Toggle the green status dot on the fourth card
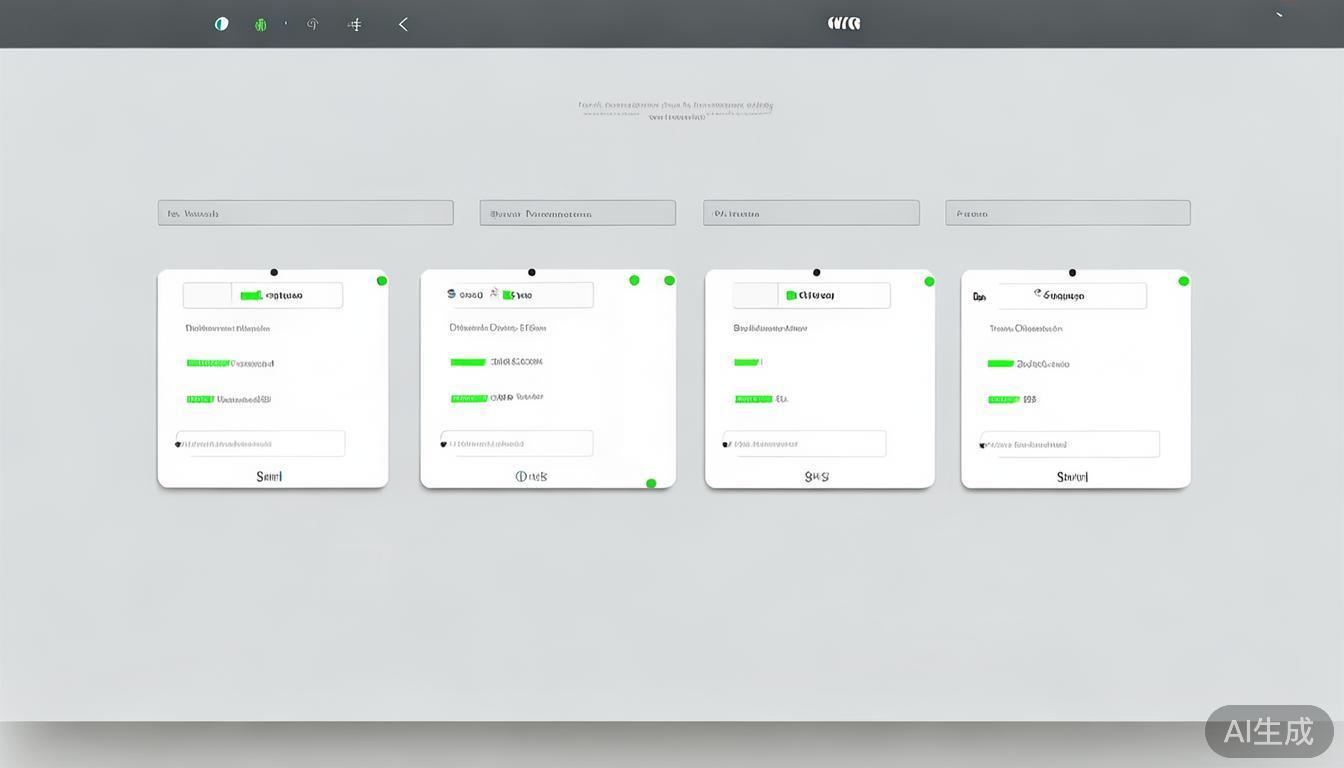The height and width of the screenshot is (768, 1344). [1184, 281]
